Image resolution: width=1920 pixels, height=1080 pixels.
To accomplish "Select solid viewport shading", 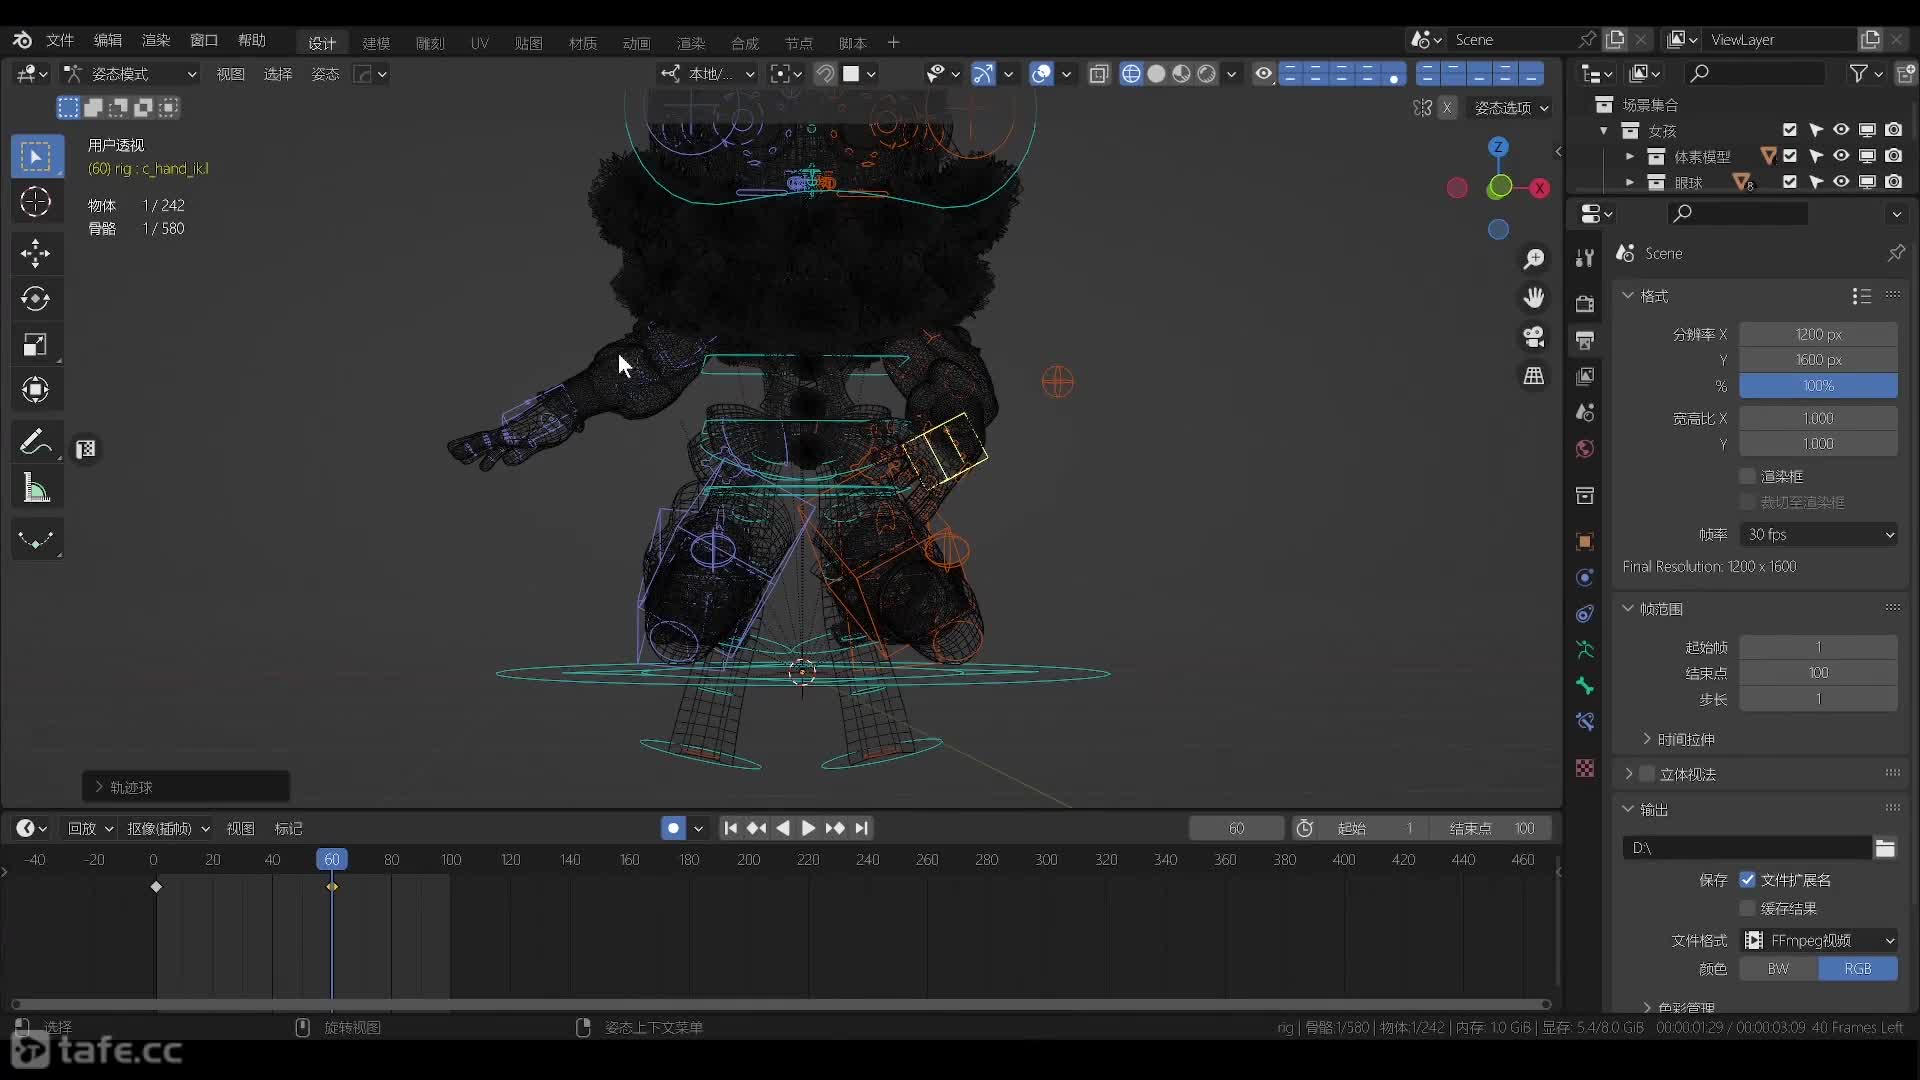I will coord(1156,74).
